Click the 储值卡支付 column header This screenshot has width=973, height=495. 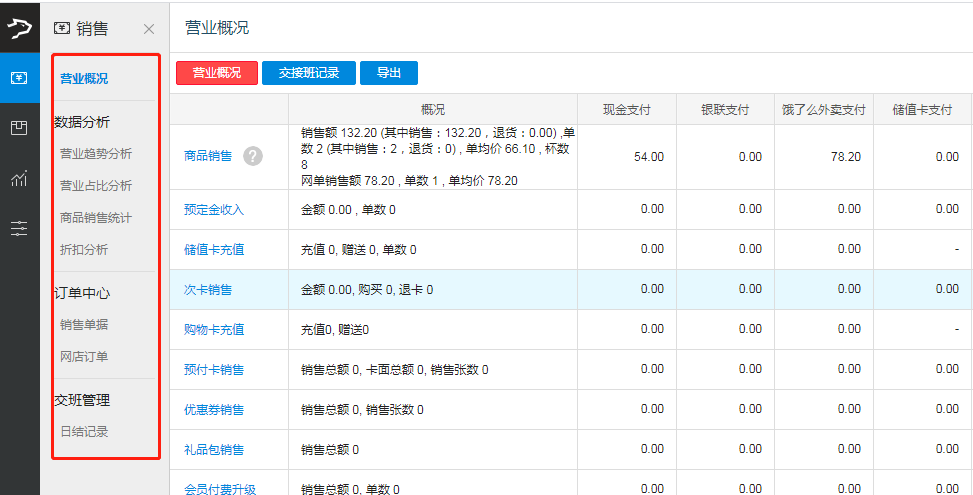923,110
